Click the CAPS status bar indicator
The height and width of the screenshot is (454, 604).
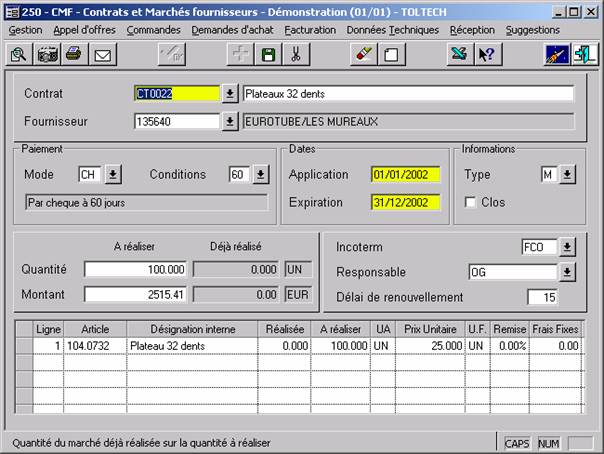pyautogui.click(x=517, y=444)
